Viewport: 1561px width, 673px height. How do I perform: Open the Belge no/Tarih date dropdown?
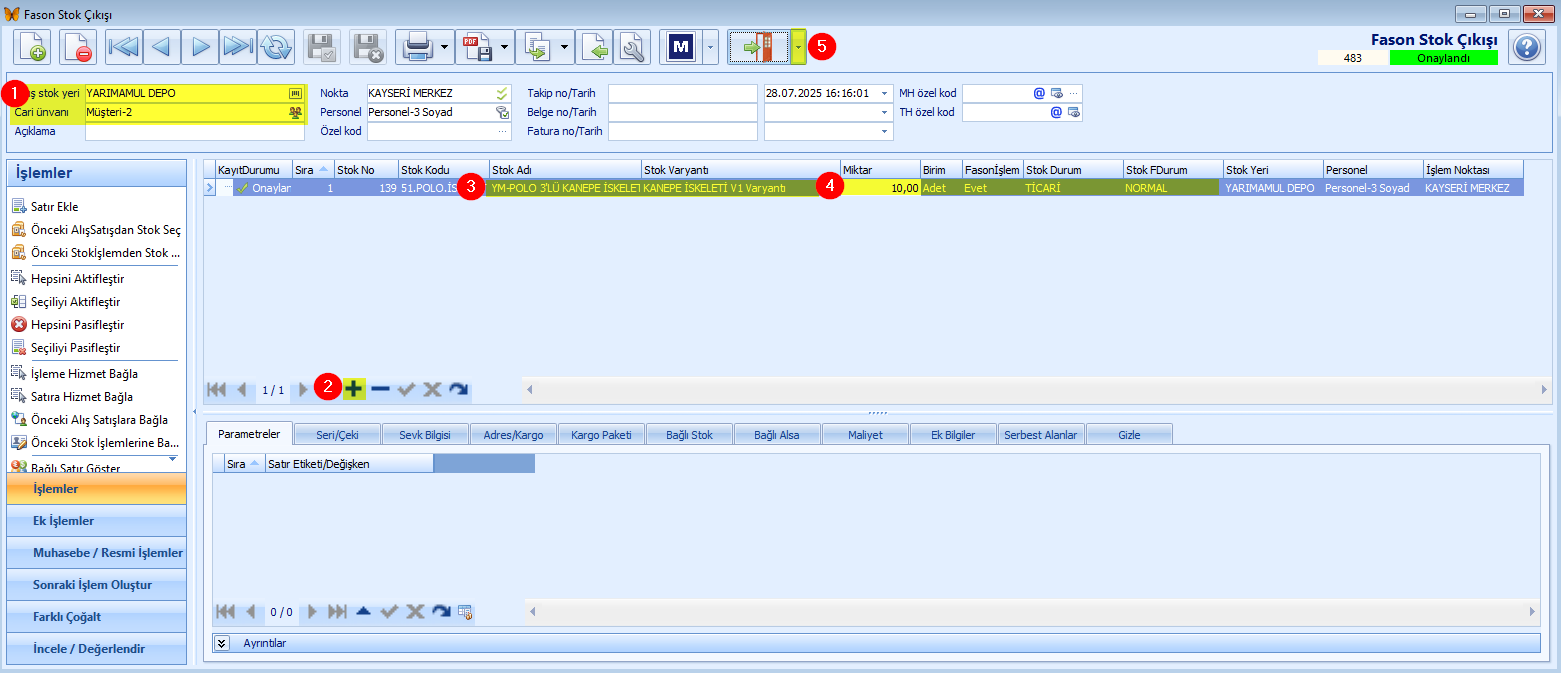pos(885,113)
